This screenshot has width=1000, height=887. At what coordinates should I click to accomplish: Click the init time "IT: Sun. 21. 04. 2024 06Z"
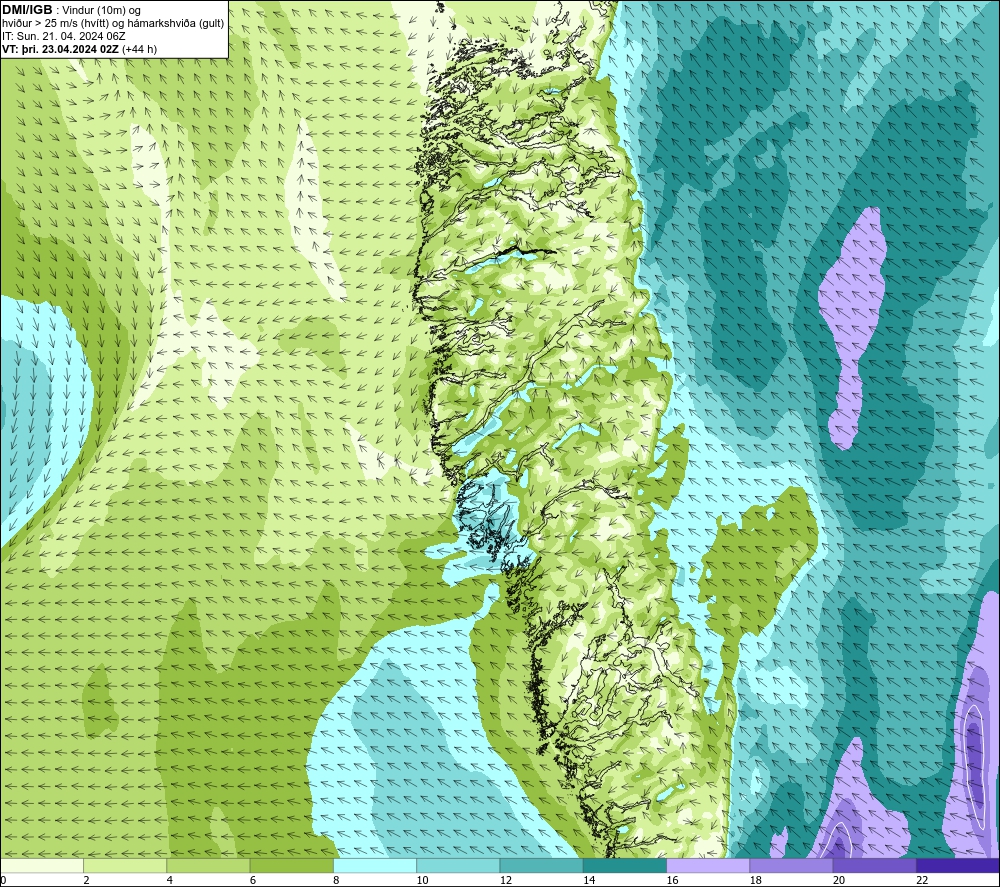[64, 36]
